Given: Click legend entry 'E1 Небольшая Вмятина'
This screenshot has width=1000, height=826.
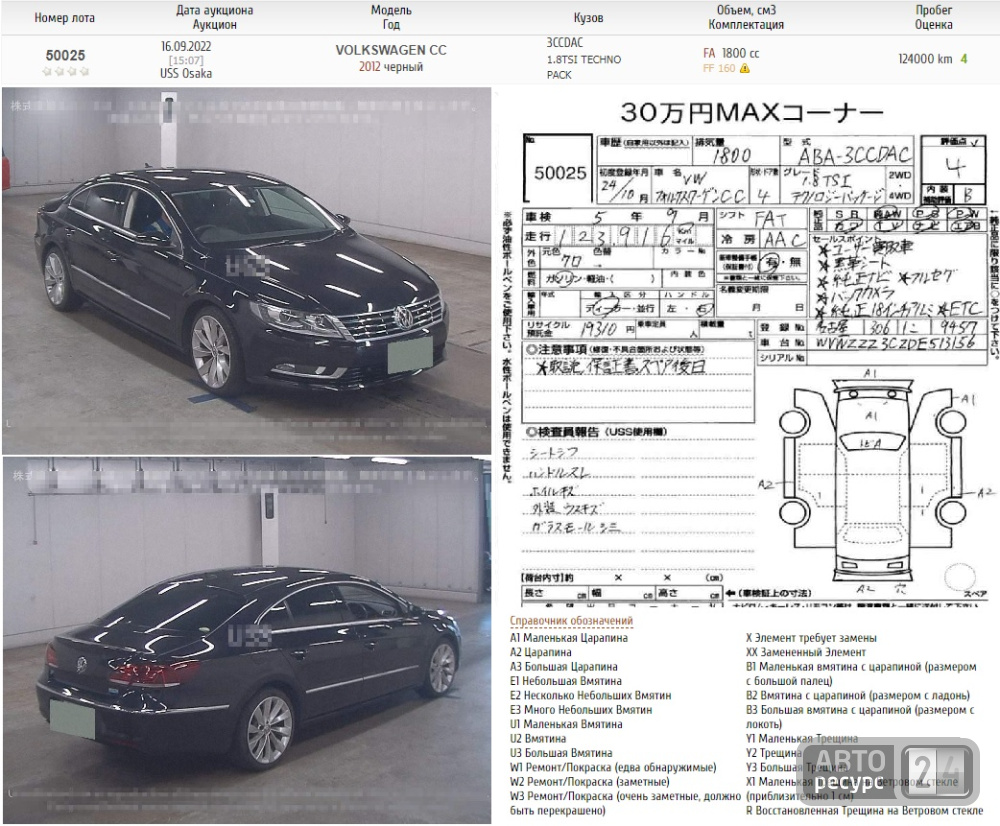Looking at the screenshot, I should [566, 681].
